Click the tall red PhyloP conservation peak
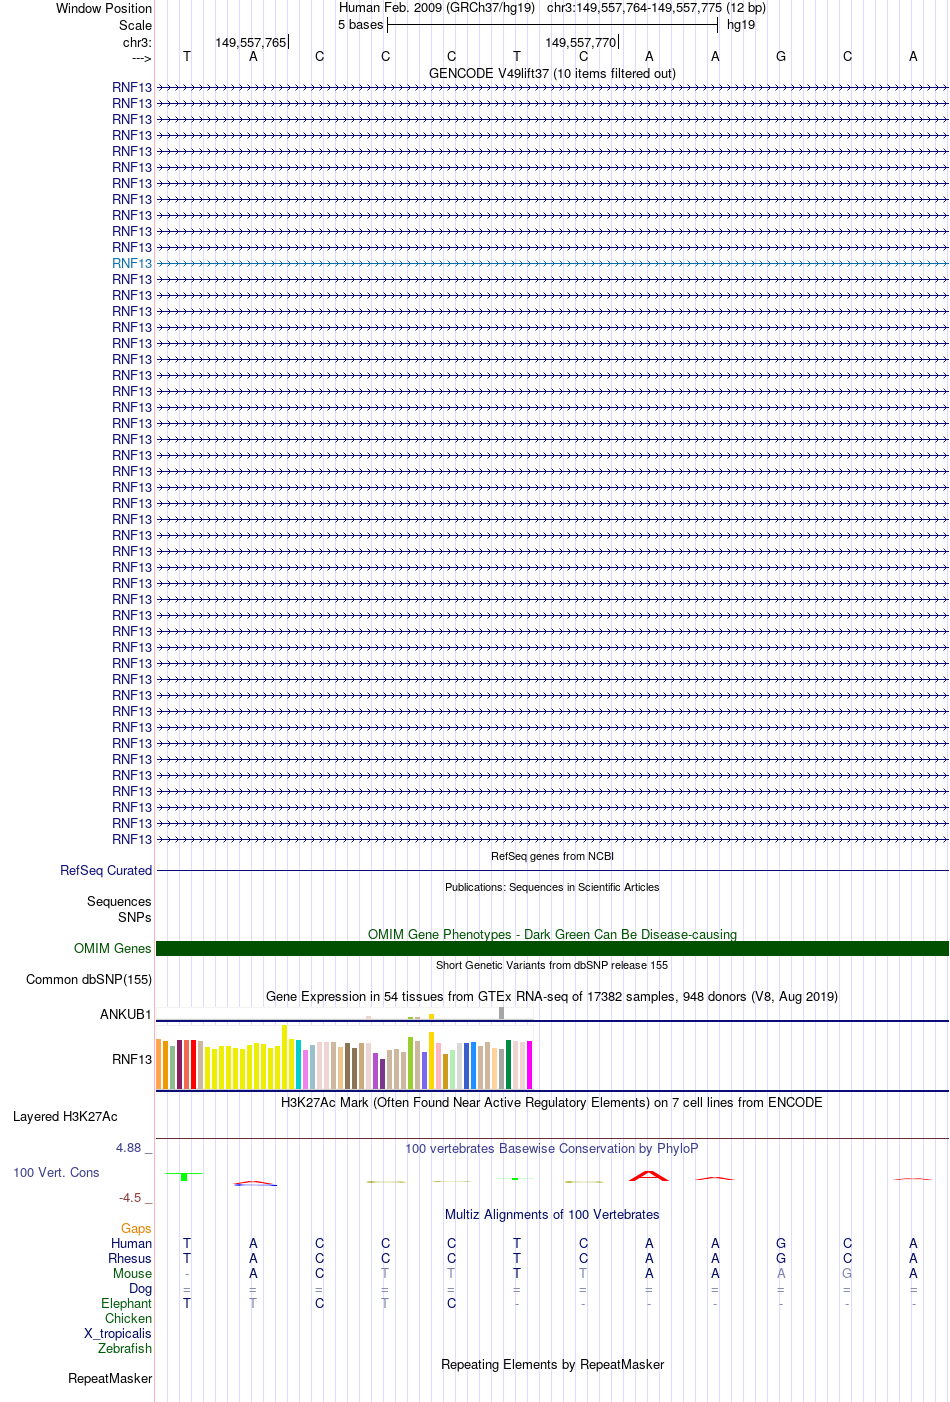Image resolution: width=950 pixels, height=1402 pixels. (648, 1175)
